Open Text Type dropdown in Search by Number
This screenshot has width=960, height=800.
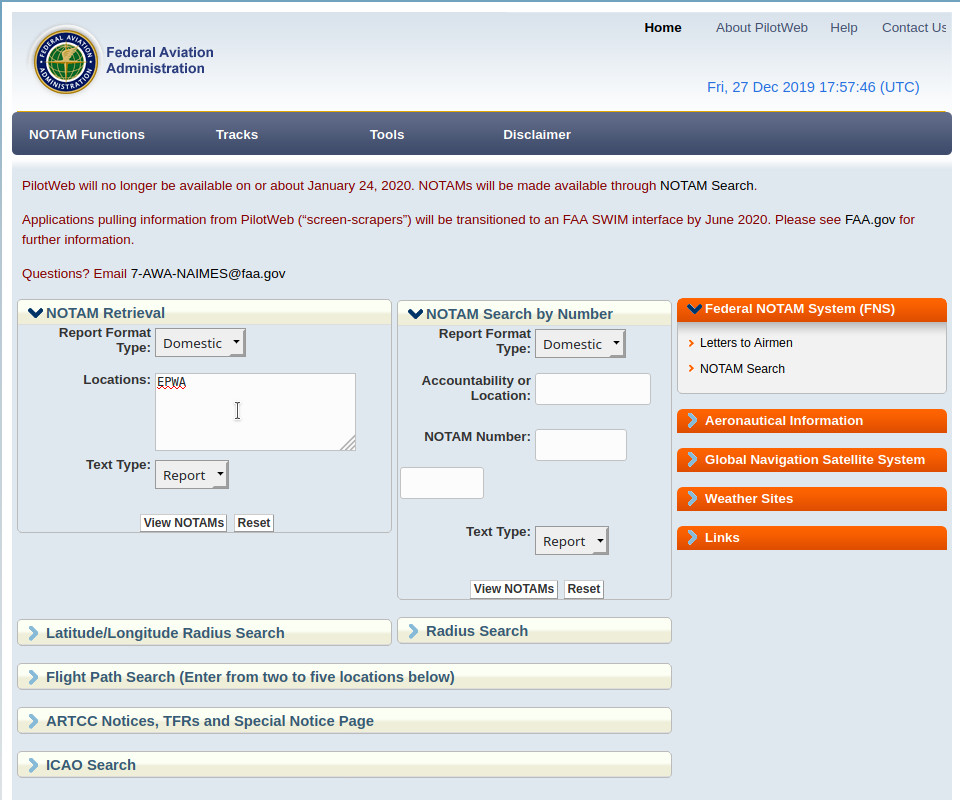point(572,541)
